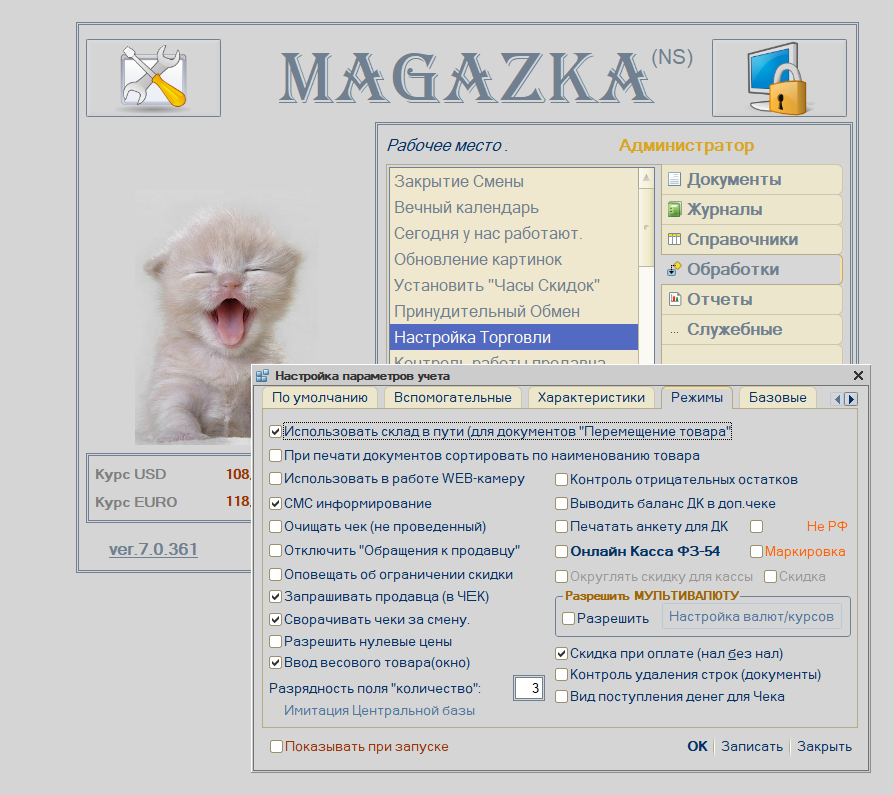Disable СМС информирование checkbox

click(275, 504)
